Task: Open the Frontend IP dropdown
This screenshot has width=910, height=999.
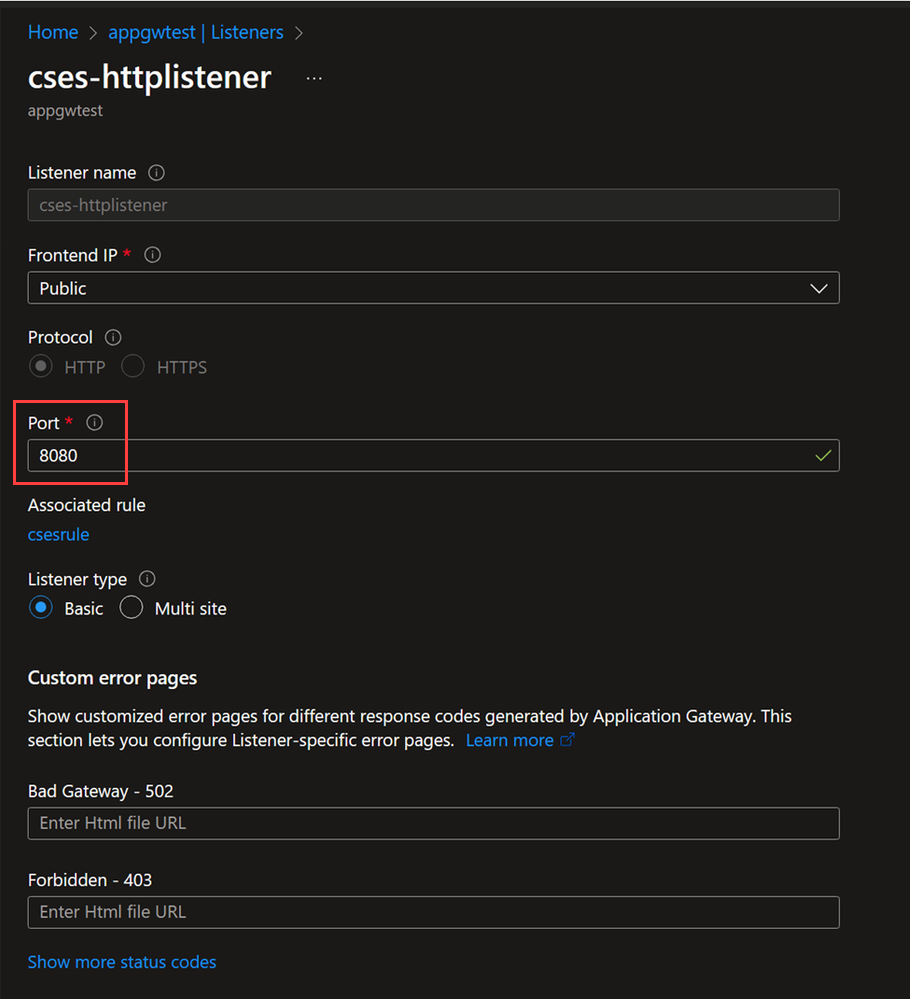Action: [x=819, y=288]
